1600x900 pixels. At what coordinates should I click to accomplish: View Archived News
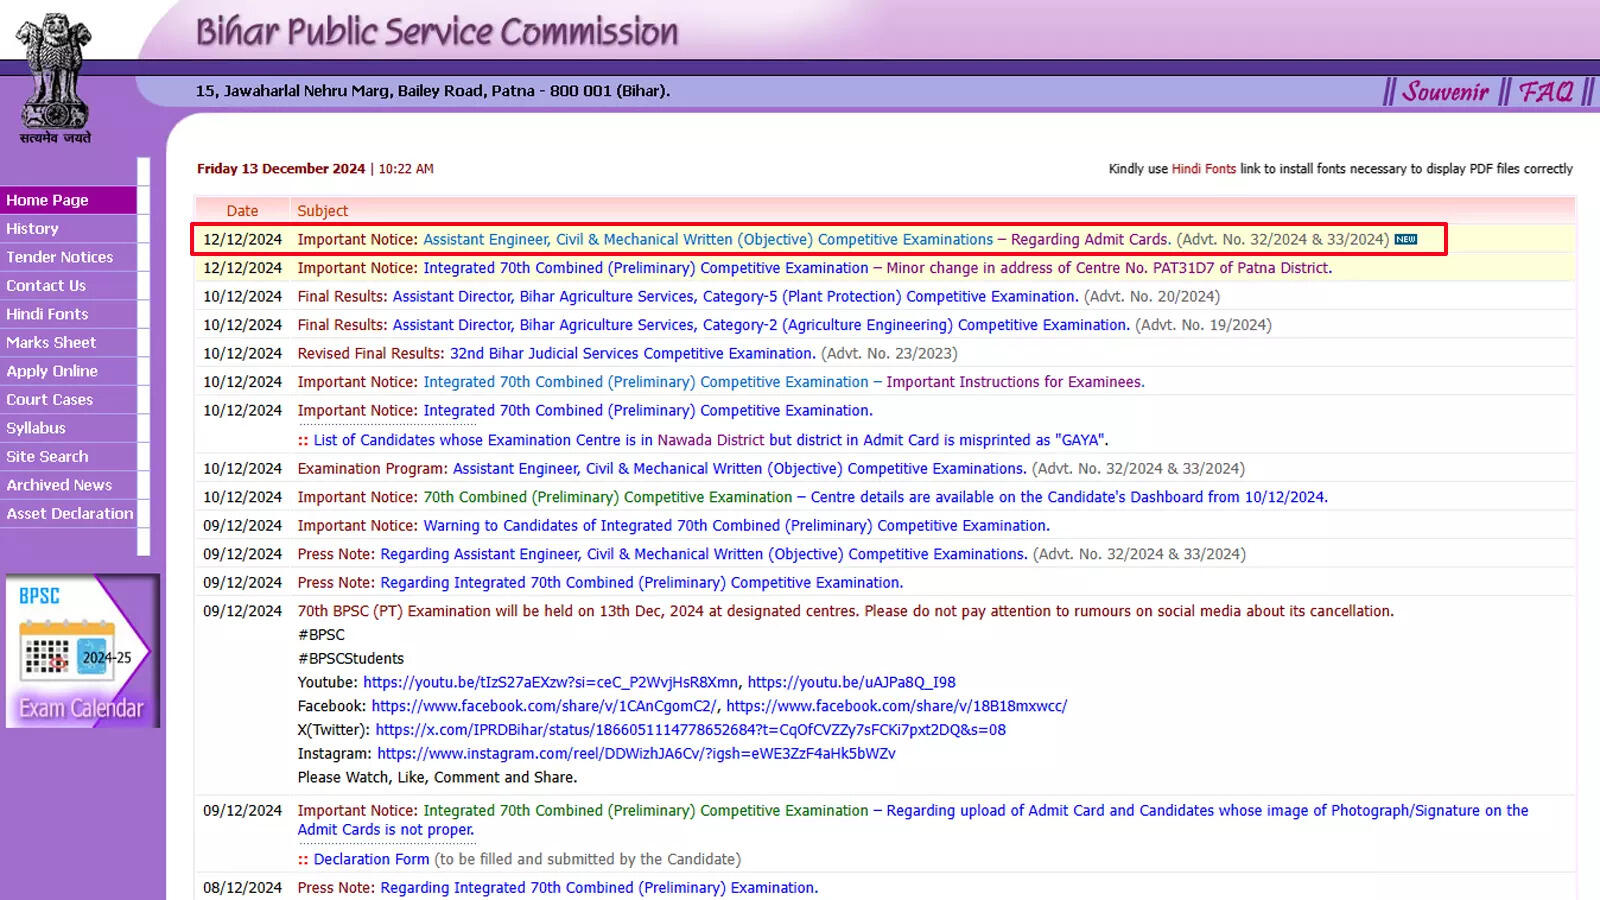tap(60, 485)
